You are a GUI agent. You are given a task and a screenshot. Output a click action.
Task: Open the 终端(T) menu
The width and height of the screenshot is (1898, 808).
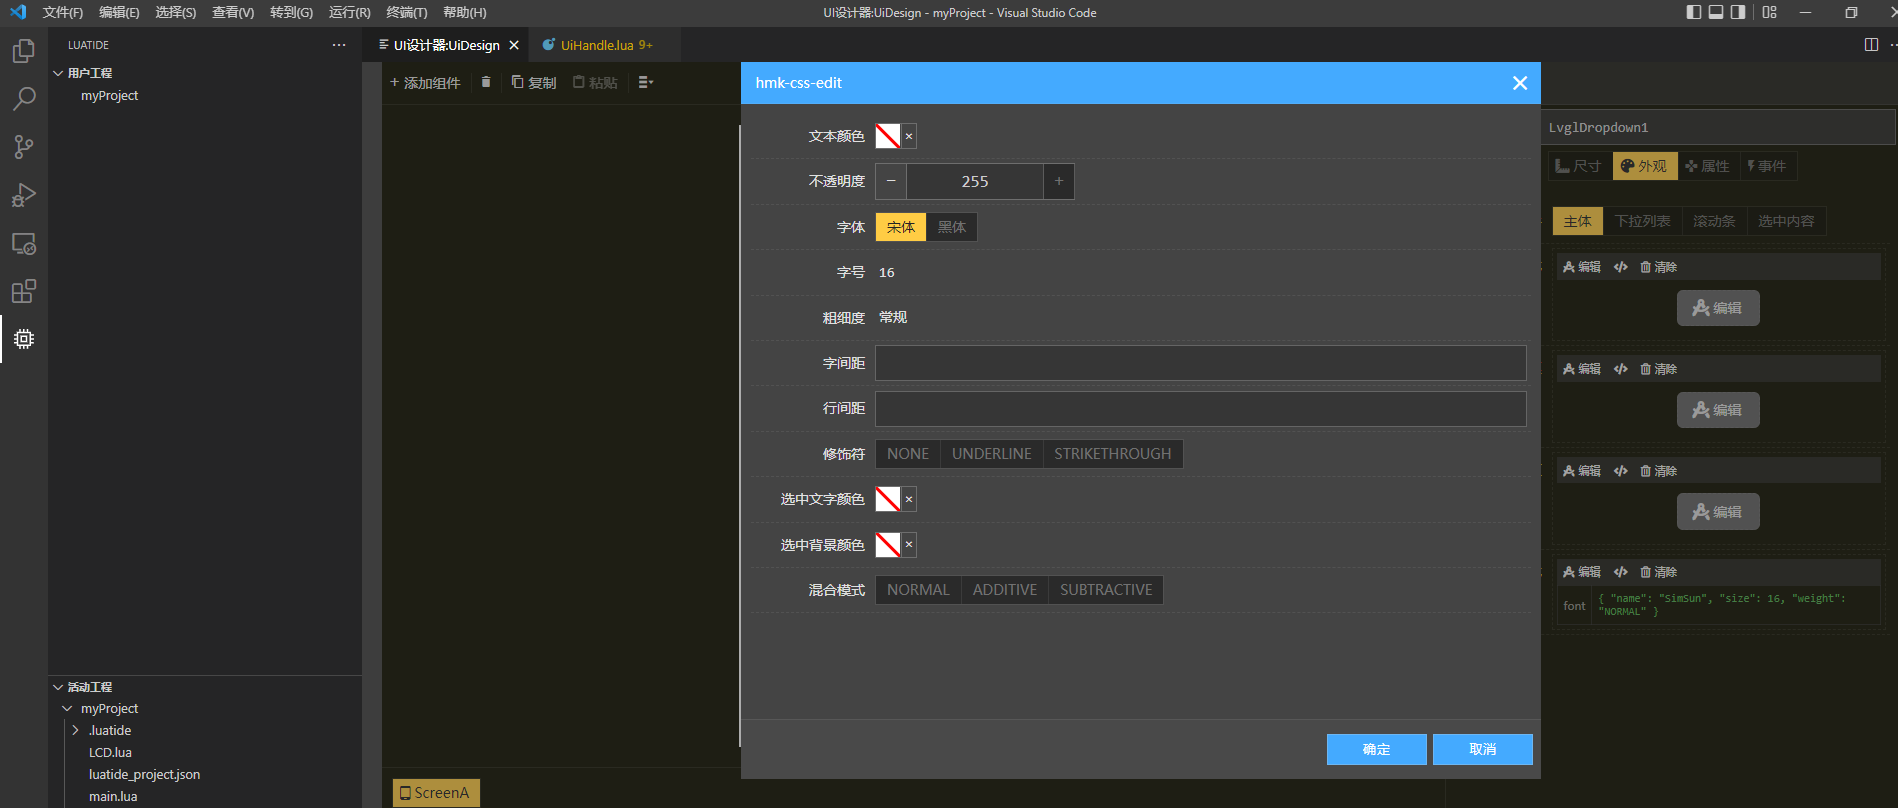point(406,13)
